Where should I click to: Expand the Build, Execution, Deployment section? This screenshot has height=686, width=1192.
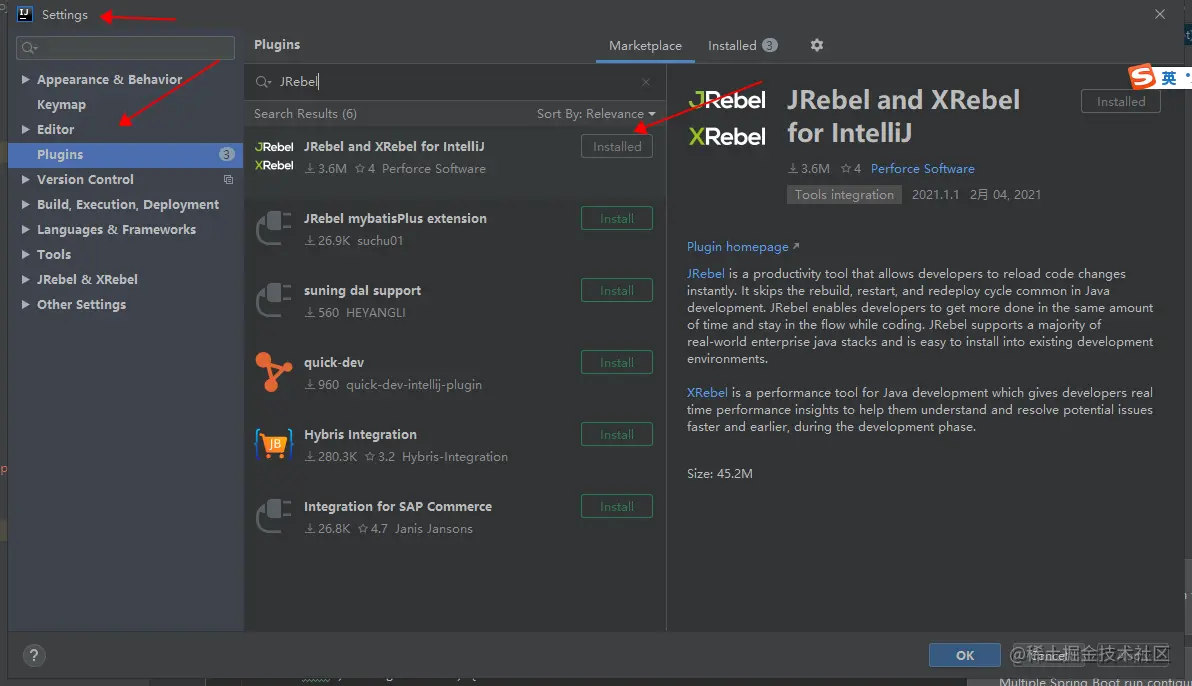tap(25, 205)
